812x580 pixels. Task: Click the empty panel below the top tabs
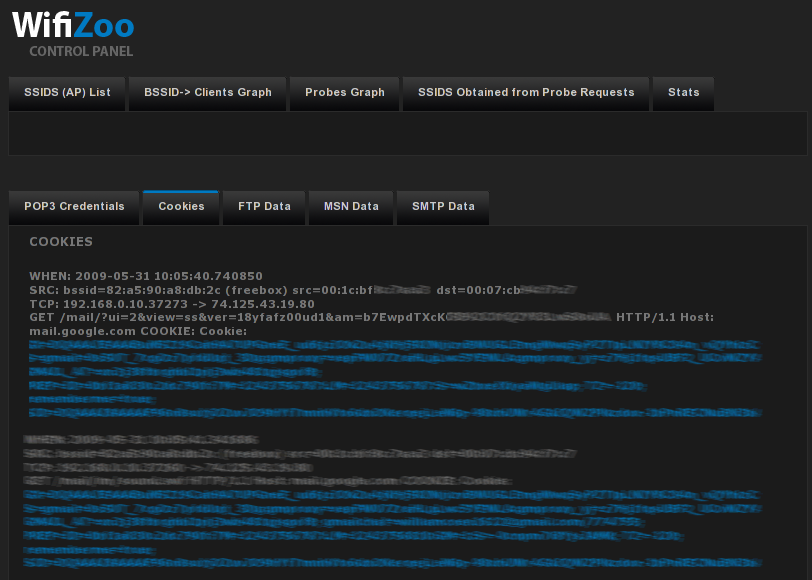(x=407, y=134)
